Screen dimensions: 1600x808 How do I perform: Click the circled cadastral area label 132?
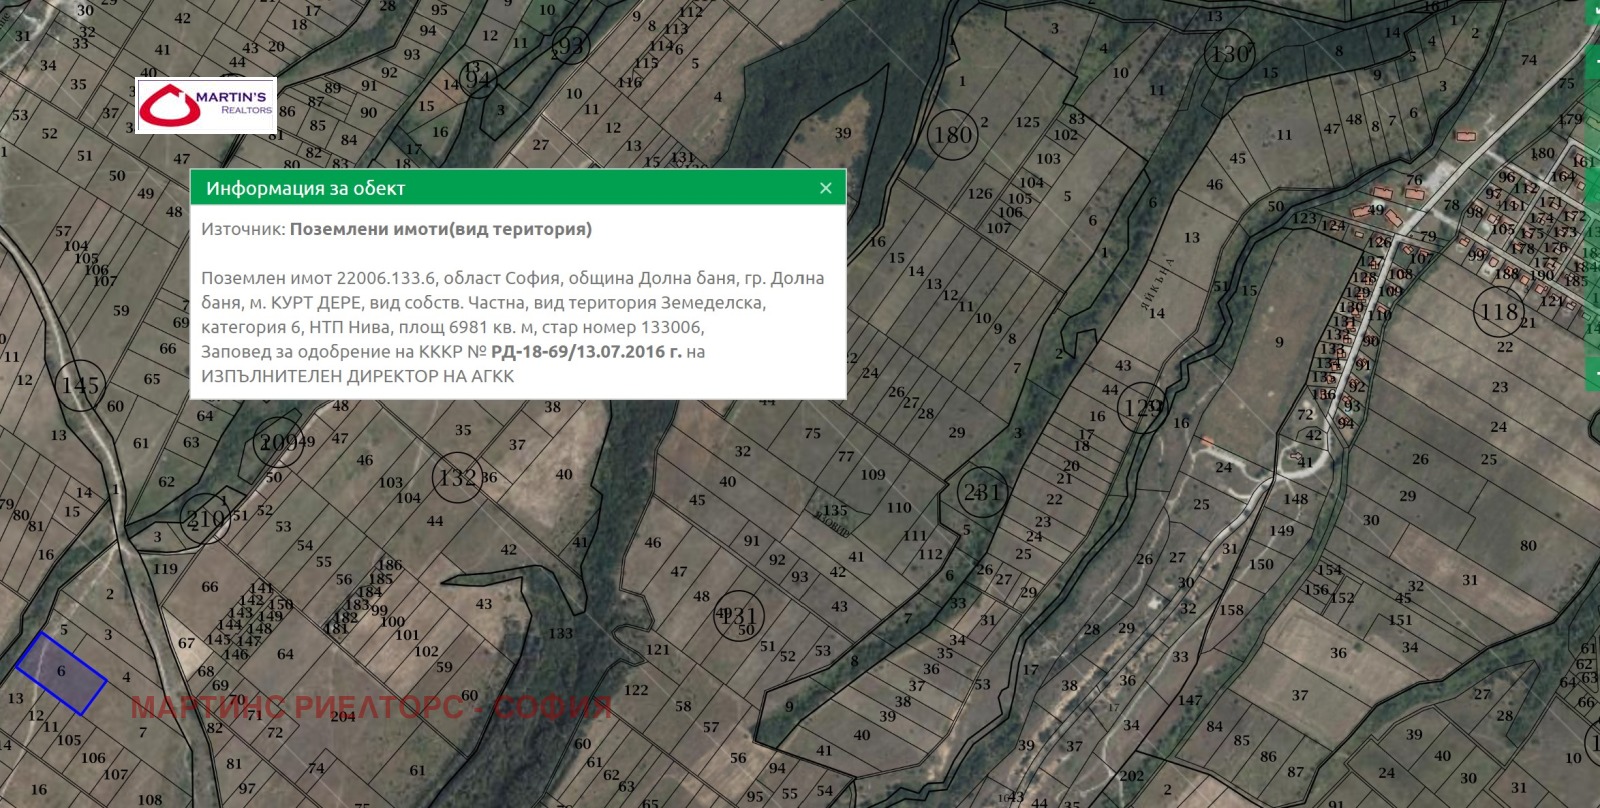pyautogui.click(x=458, y=478)
